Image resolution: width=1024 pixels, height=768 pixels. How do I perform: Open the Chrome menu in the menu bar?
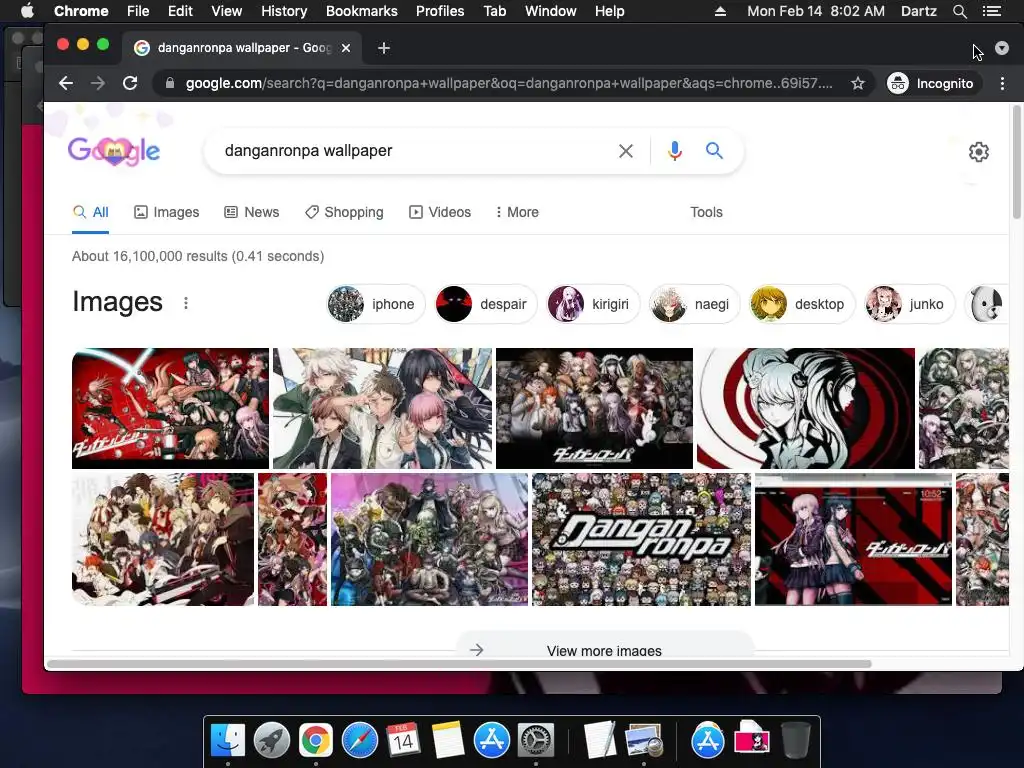(x=81, y=11)
